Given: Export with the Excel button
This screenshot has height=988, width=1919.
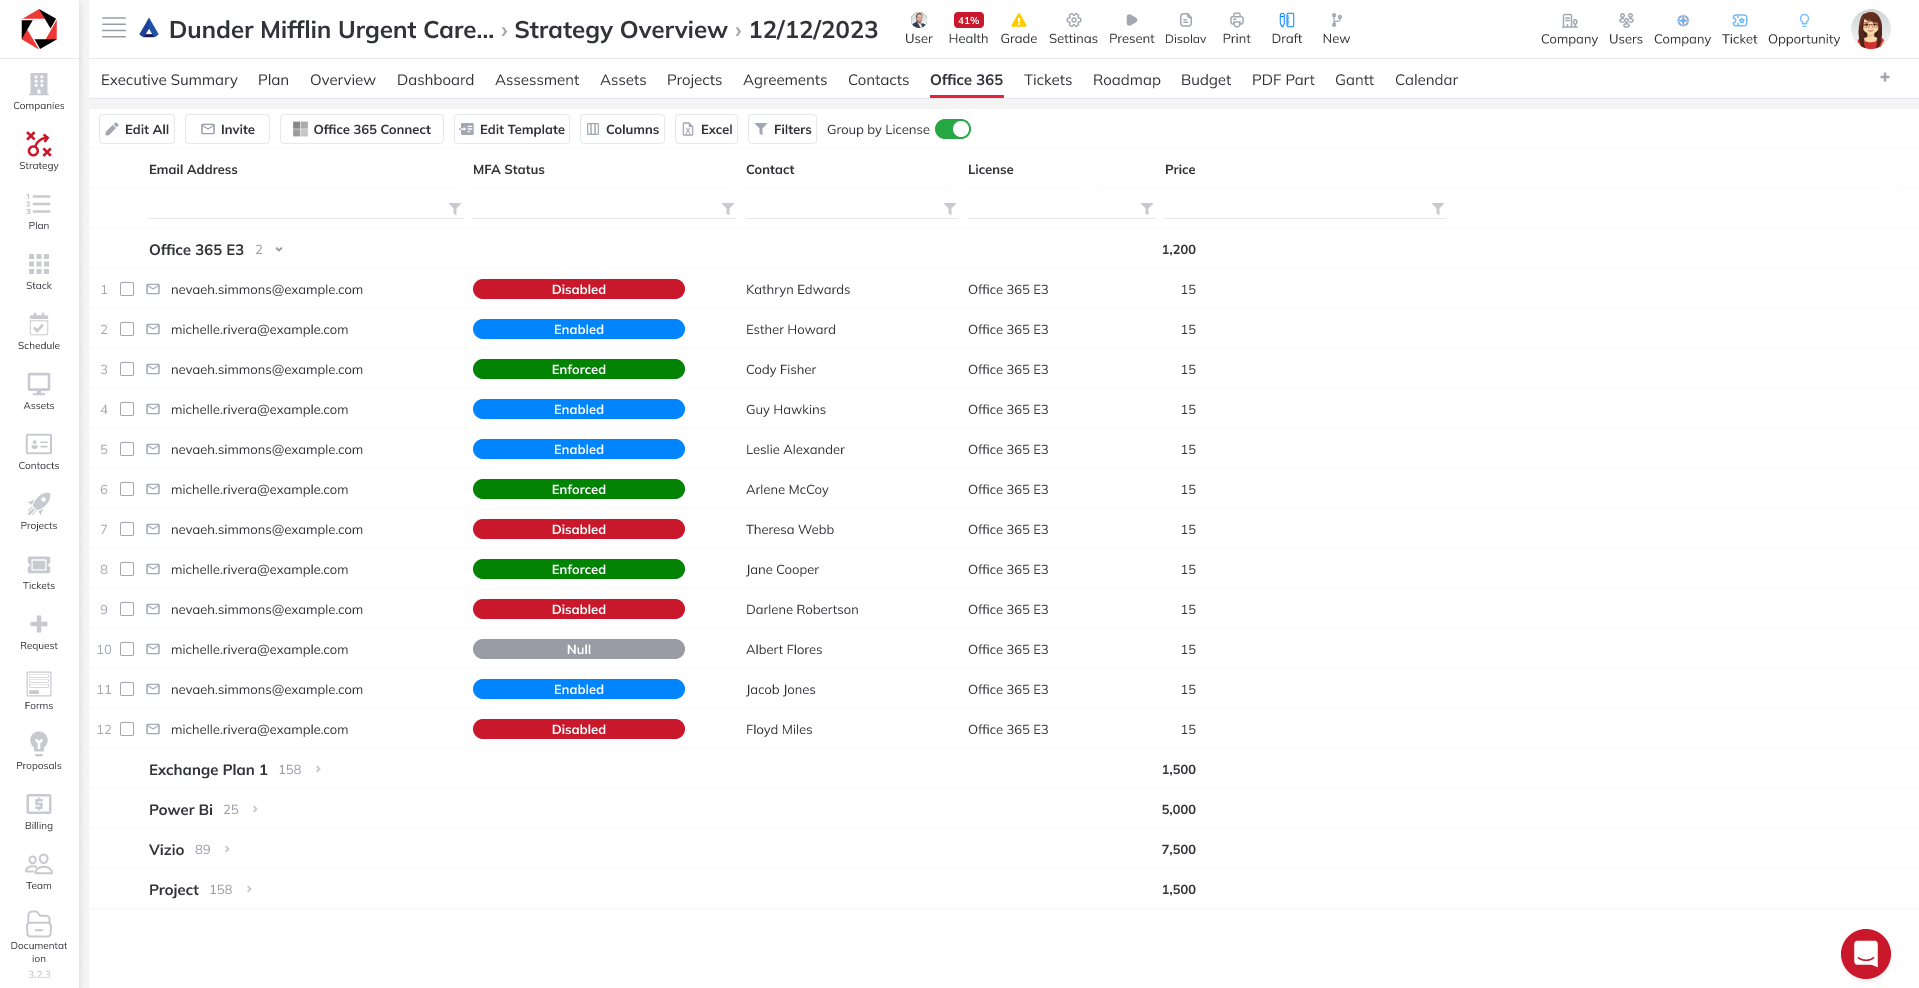Looking at the screenshot, I should click(706, 129).
